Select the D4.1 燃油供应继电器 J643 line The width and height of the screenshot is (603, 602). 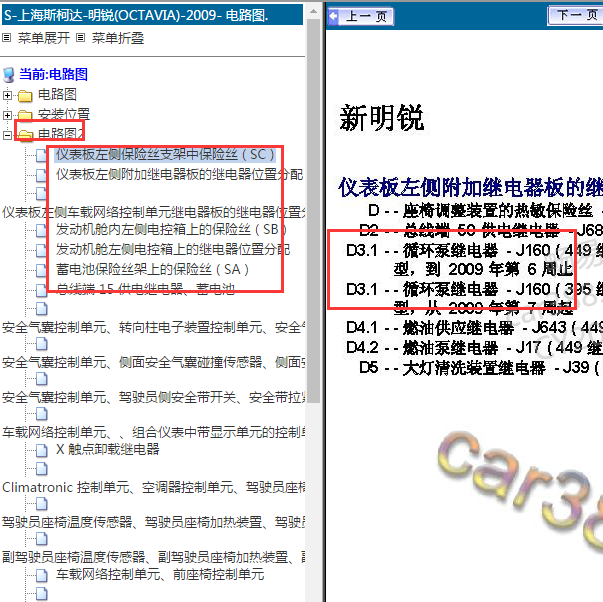click(x=475, y=328)
